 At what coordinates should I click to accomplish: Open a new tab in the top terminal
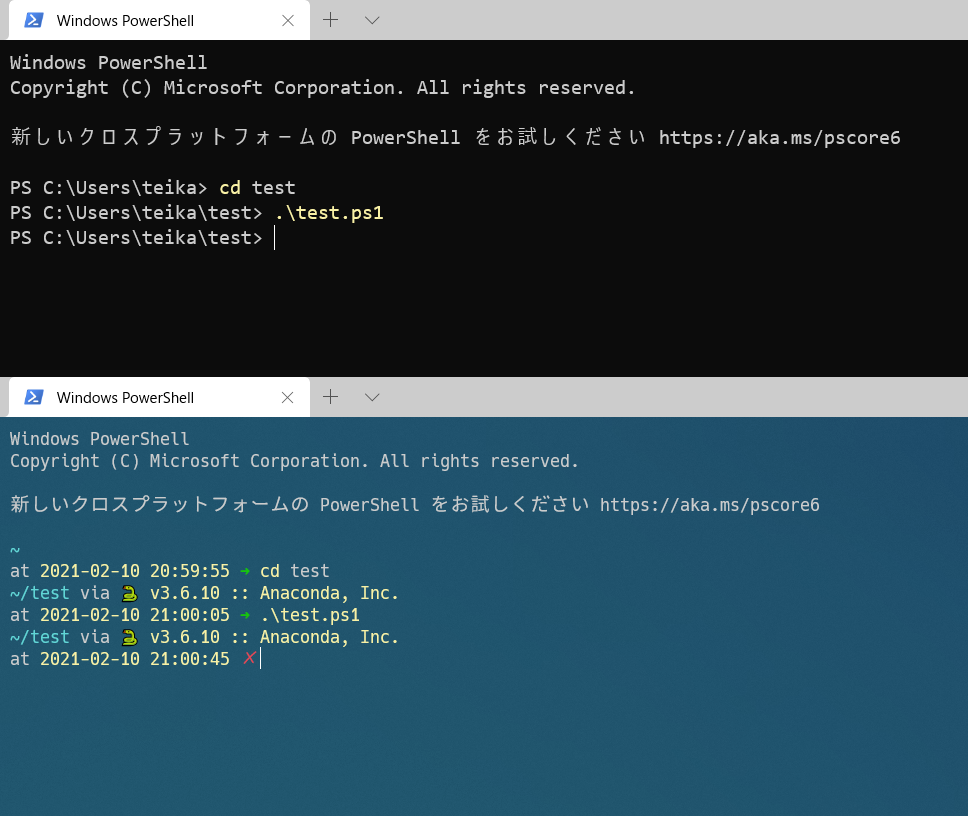[331, 20]
